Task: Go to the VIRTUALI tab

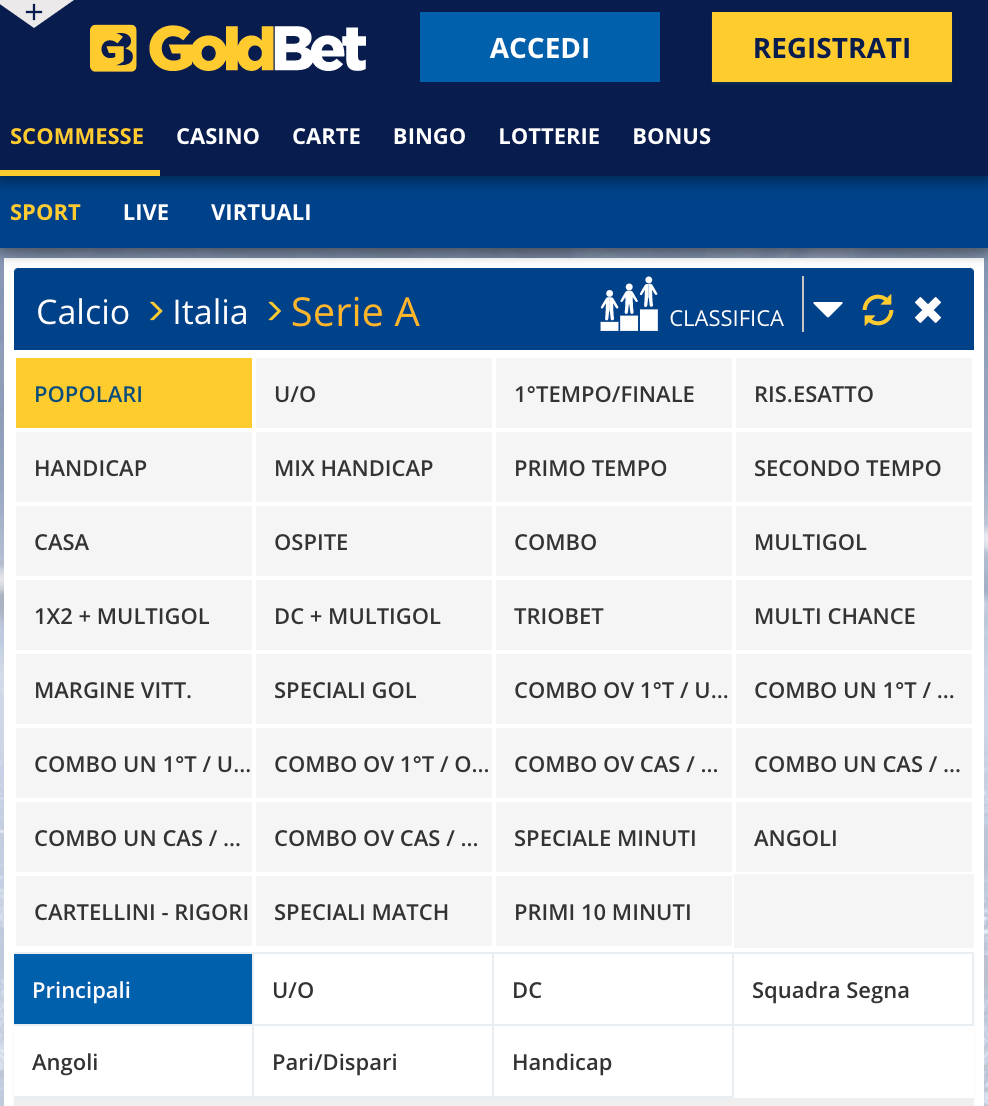Action: coord(261,212)
